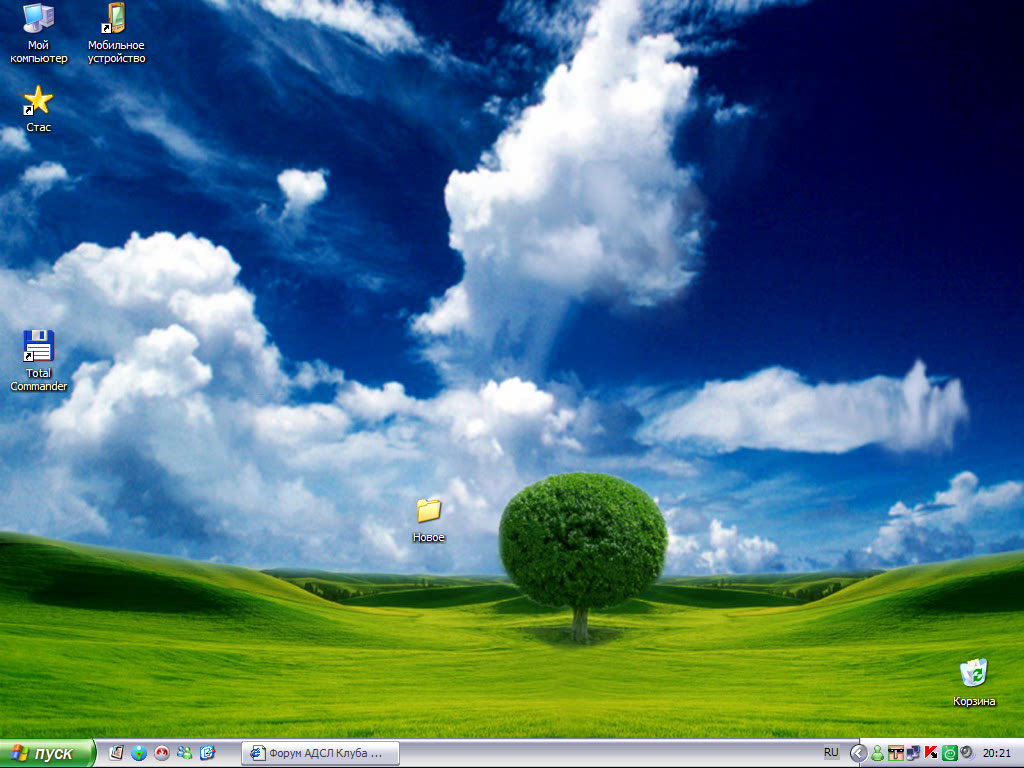Open the RU language indicator
1024x768 pixels.
[x=831, y=752]
